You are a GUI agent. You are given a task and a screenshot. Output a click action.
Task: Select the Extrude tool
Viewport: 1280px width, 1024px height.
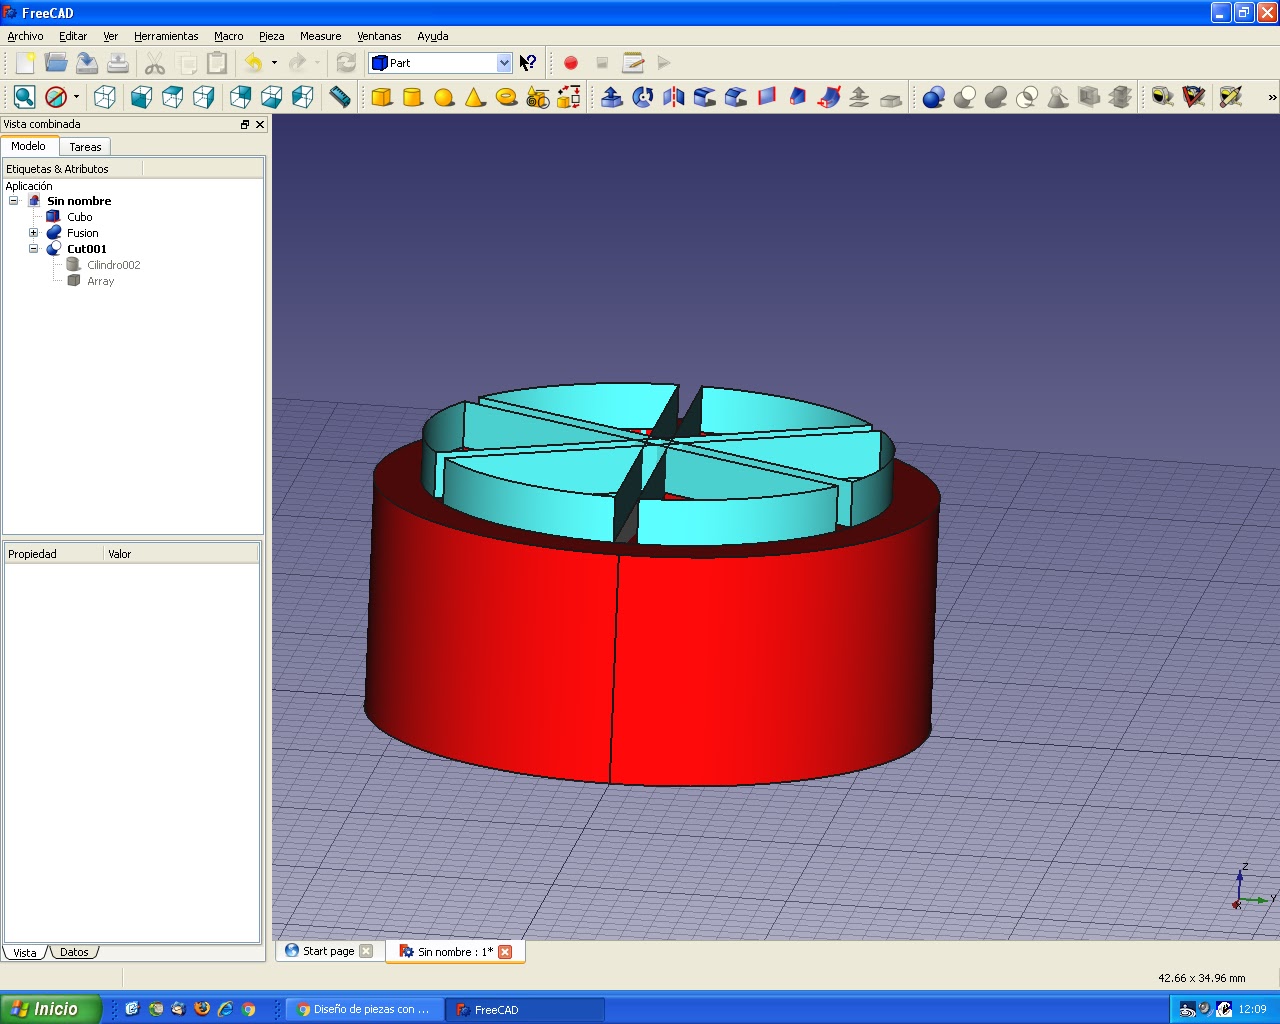(x=612, y=97)
